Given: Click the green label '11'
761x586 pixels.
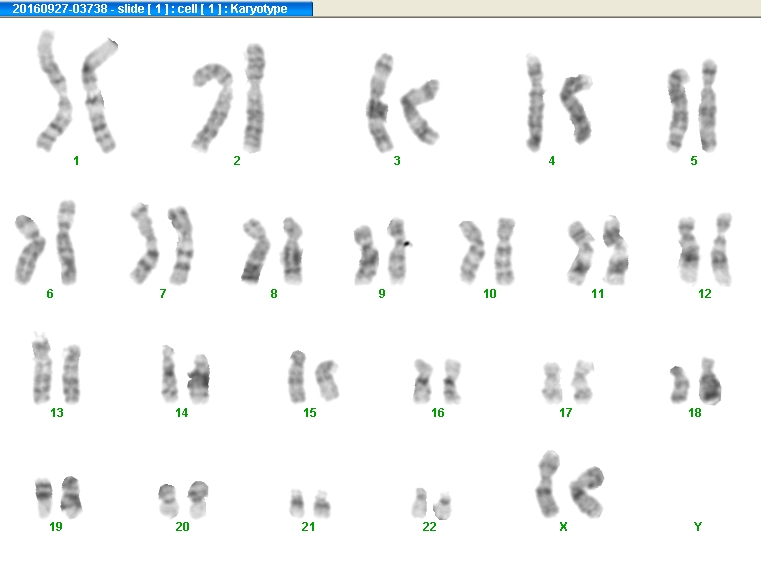Looking at the screenshot, I should (x=598, y=294).
